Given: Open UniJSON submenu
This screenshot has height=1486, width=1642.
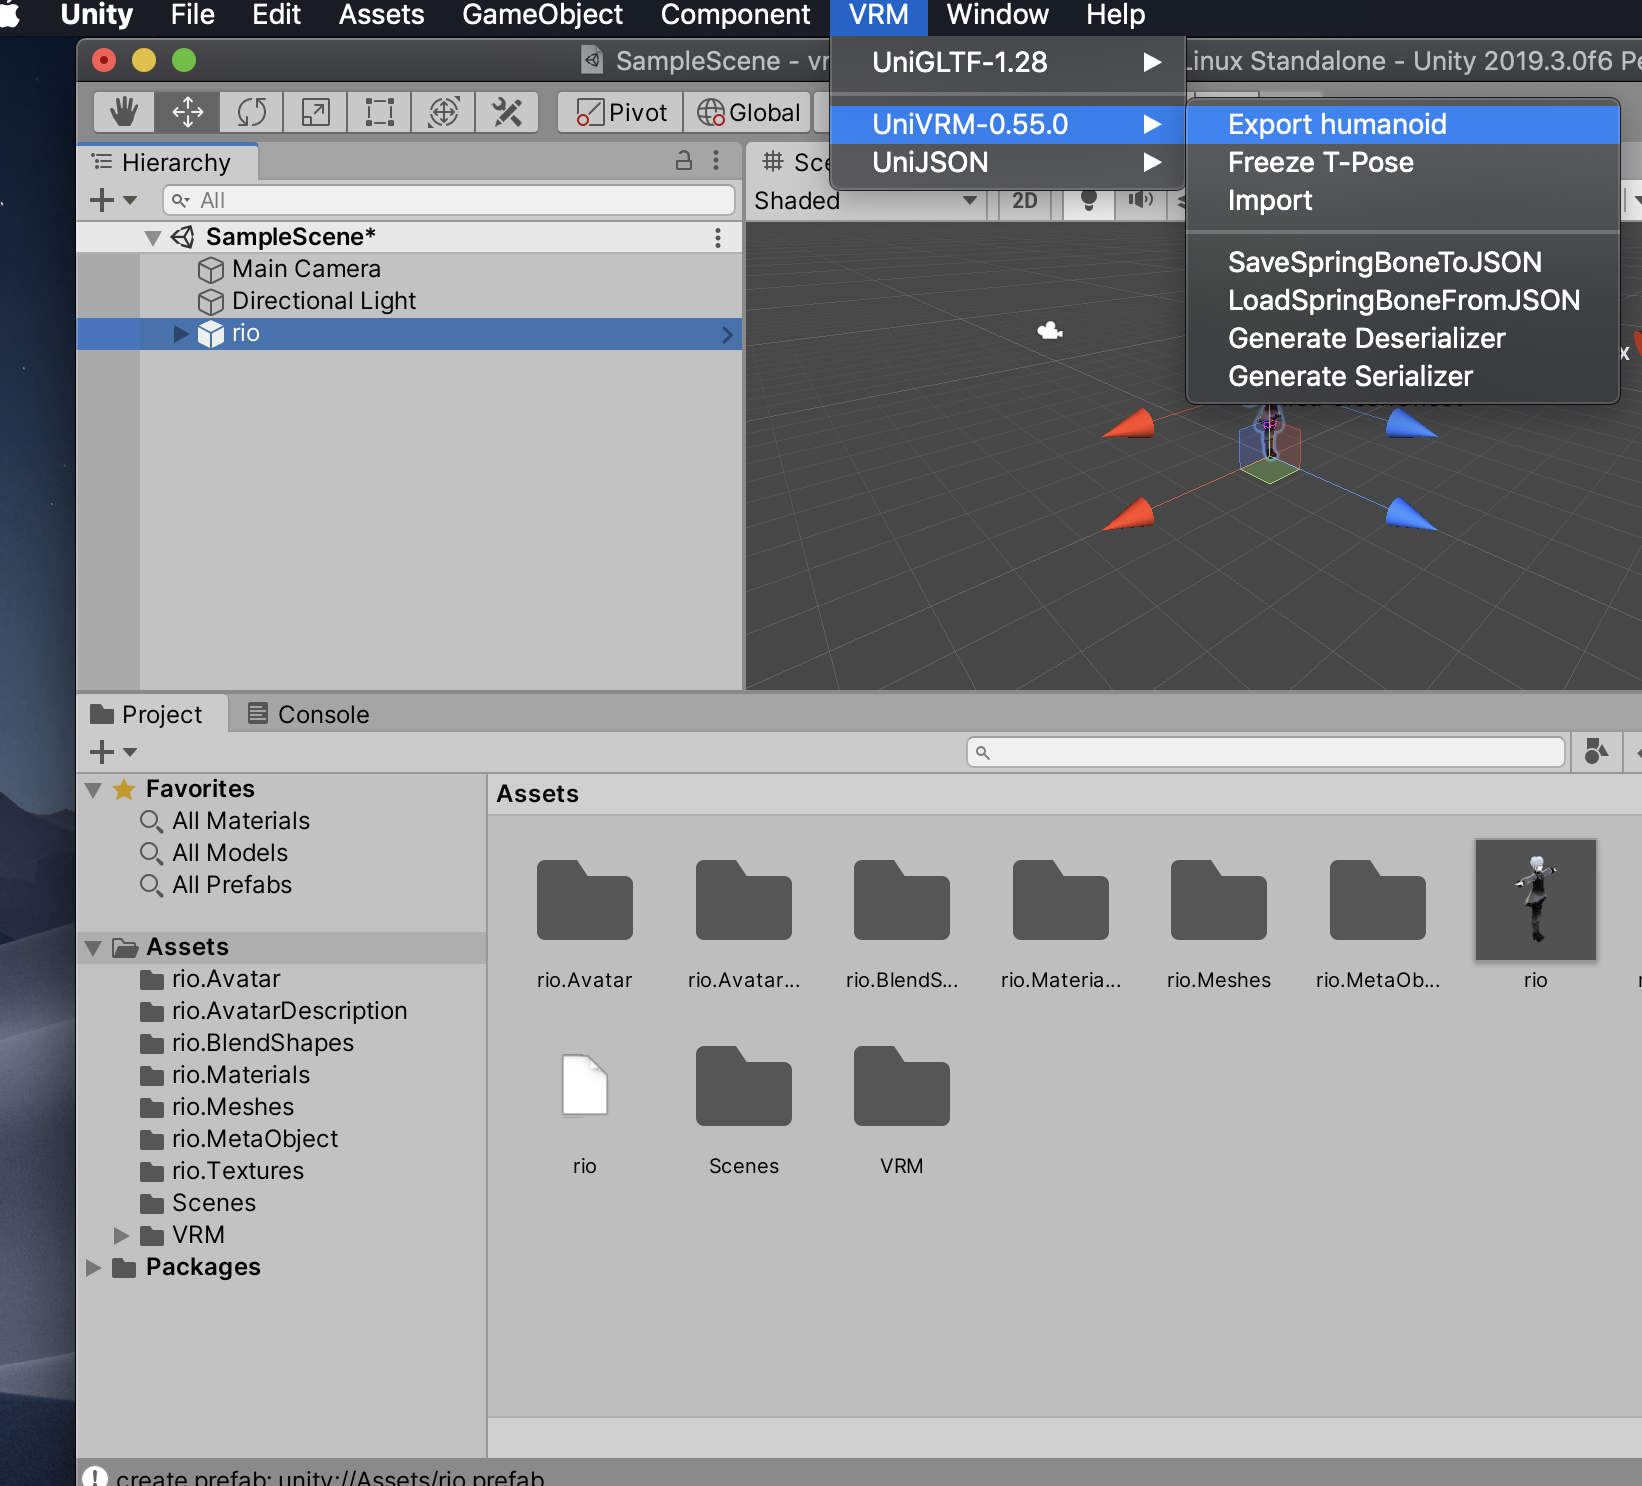Looking at the screenshot, I should [x=1007, y=162].
